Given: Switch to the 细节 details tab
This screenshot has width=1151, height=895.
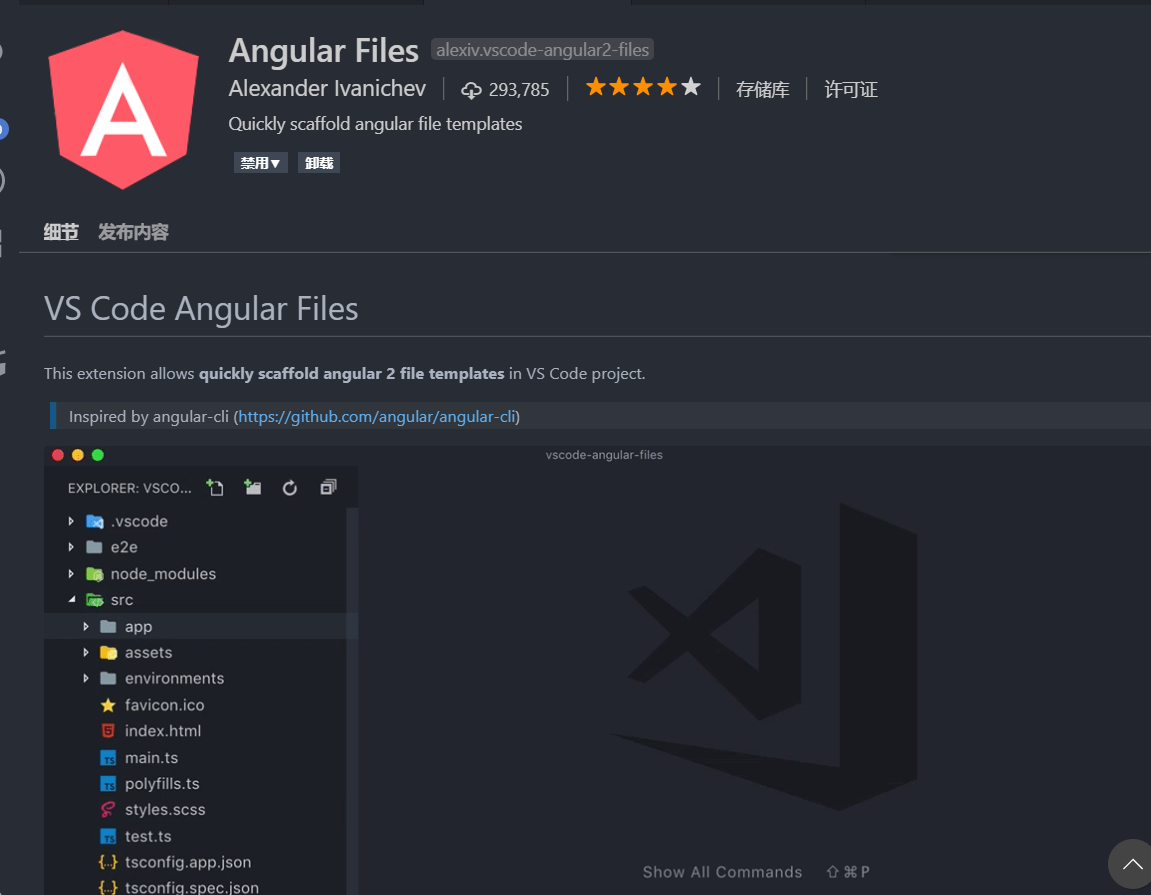Looking at the screenshot, I should point(61,233).
